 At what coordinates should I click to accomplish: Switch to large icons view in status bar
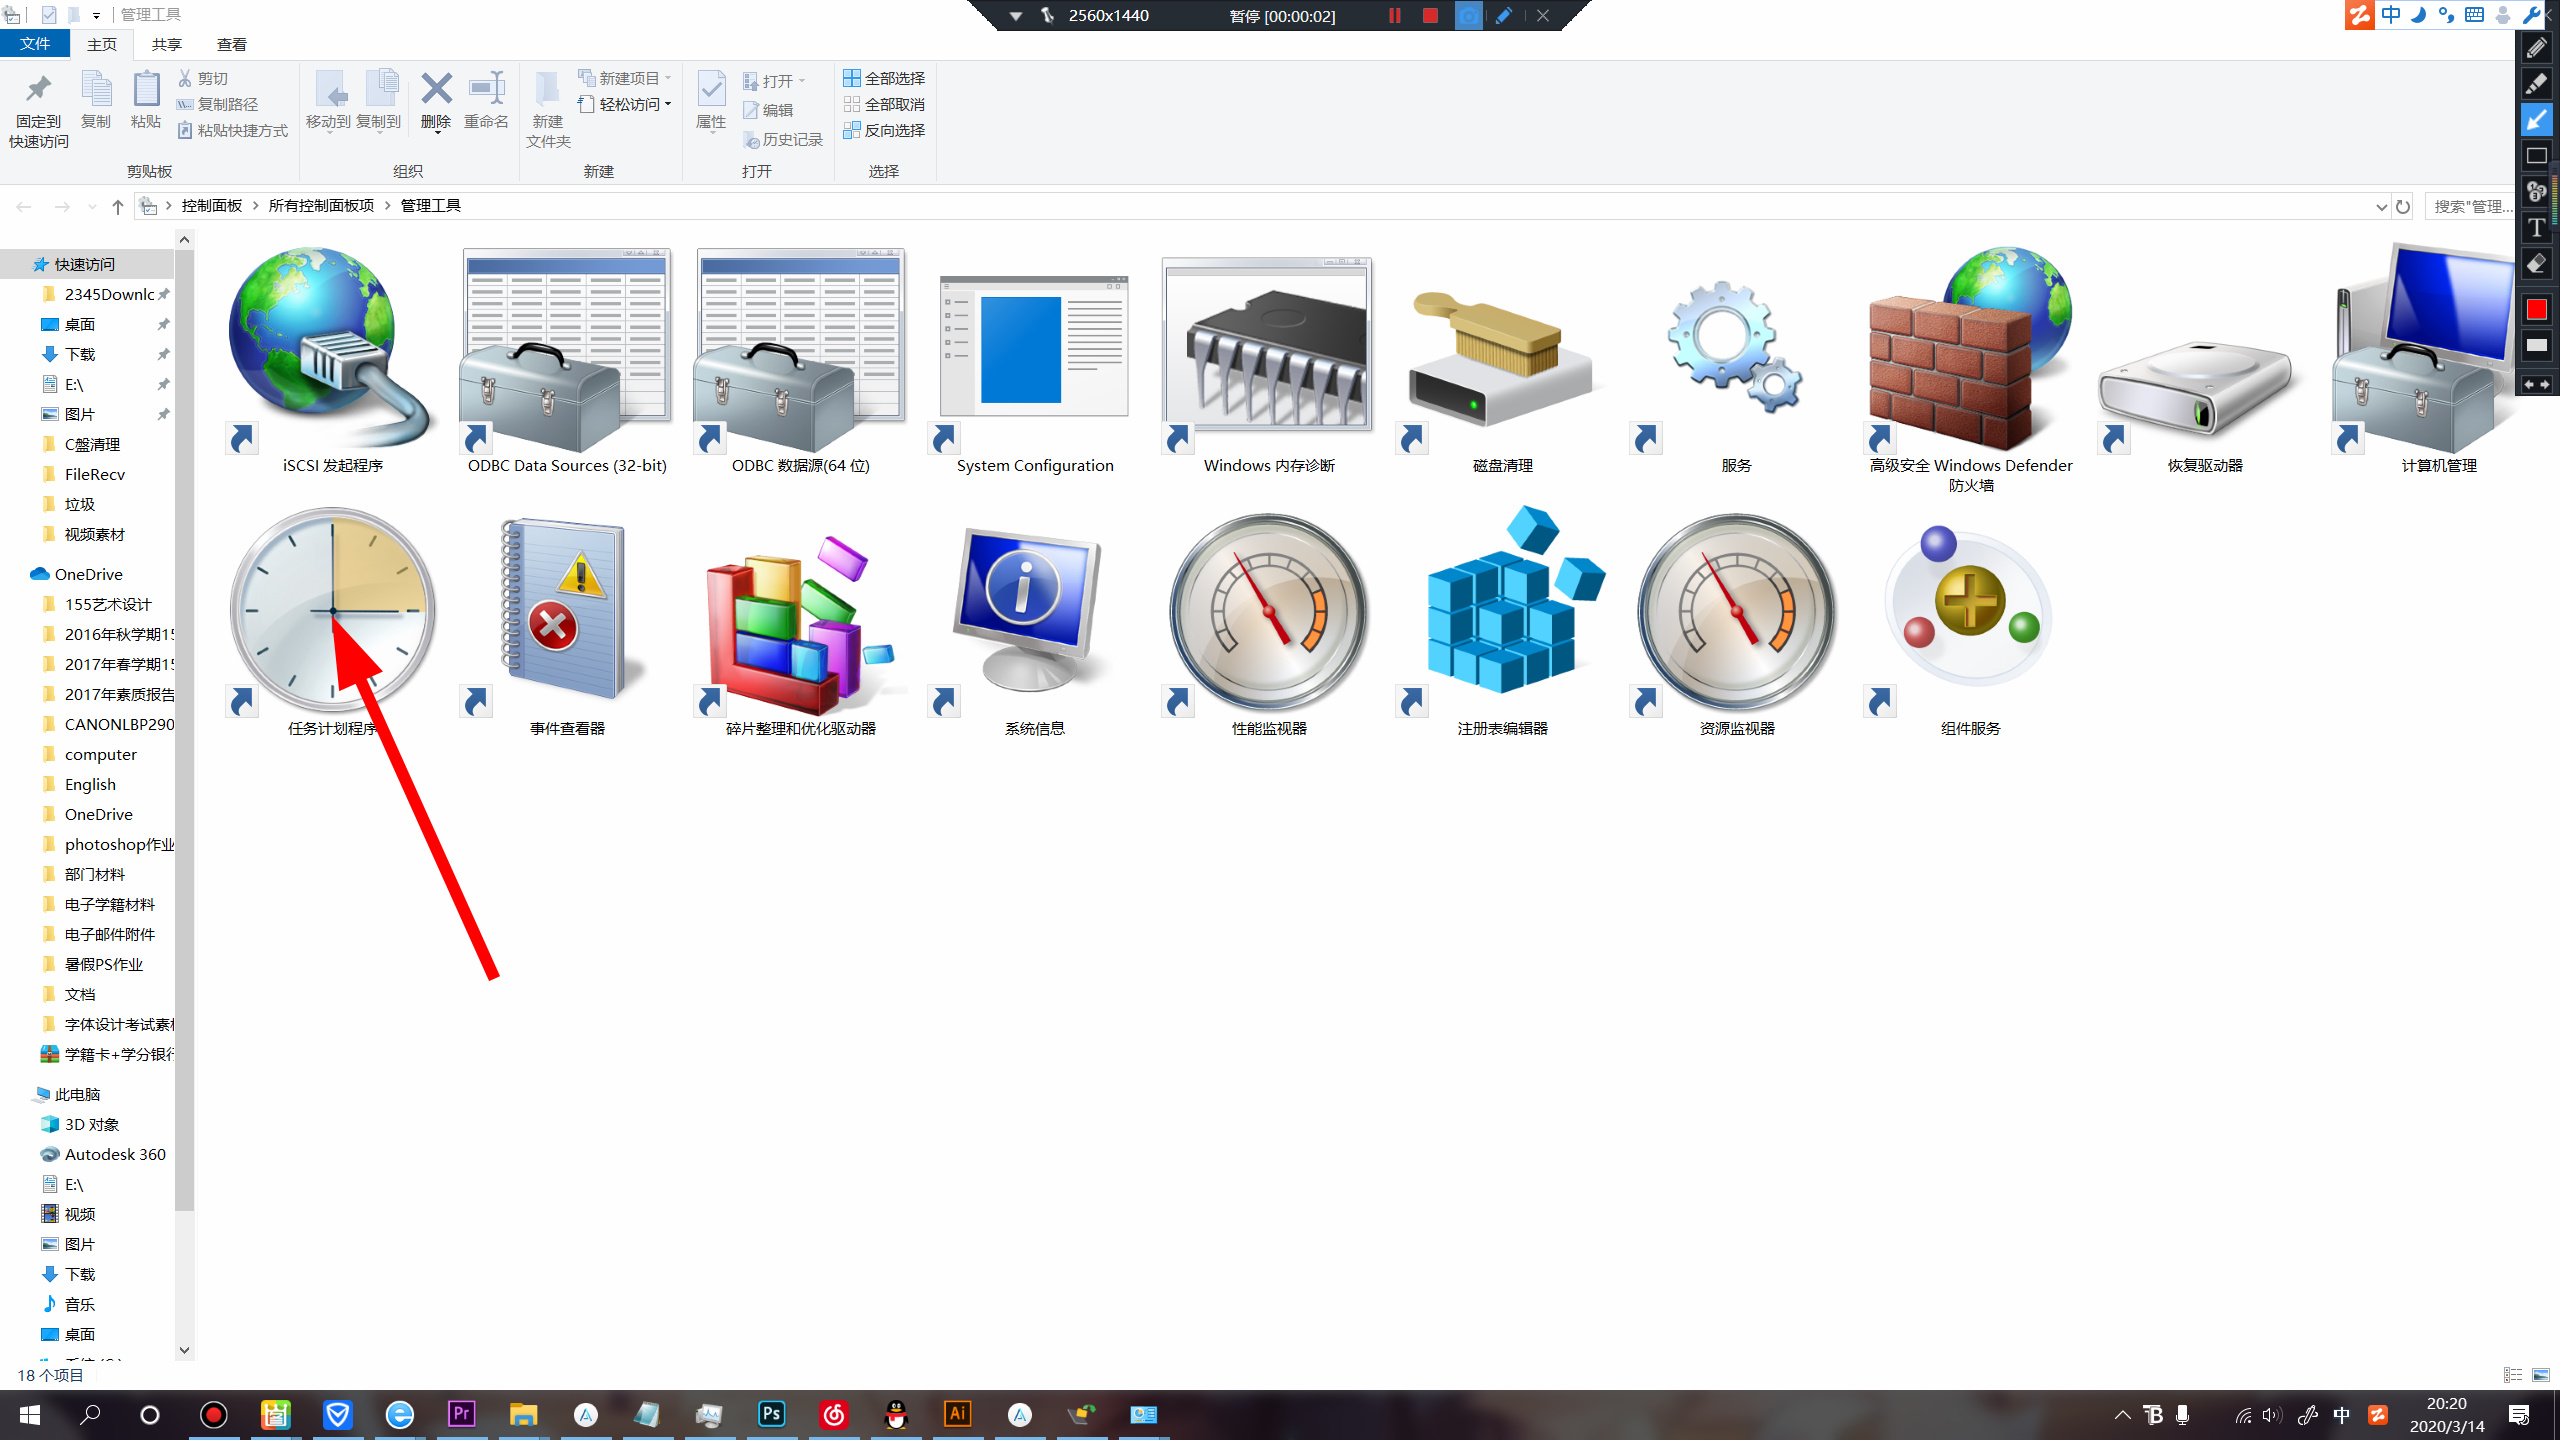click(2541, 1375)
